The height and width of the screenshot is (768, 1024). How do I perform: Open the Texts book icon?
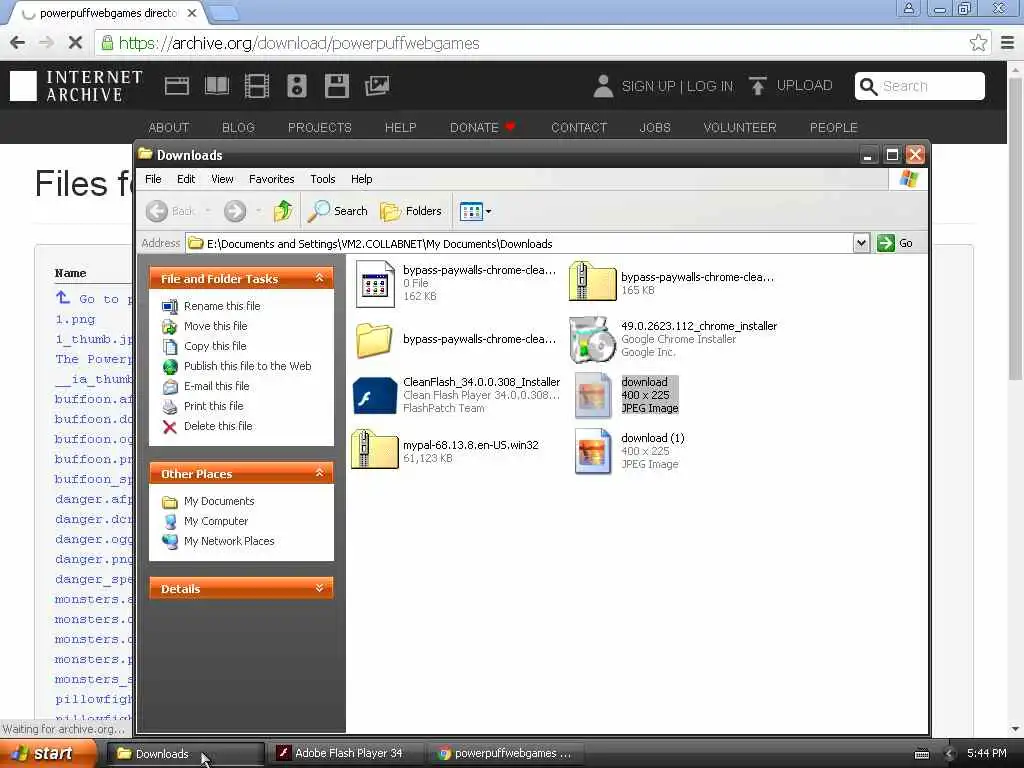[217, 86]
